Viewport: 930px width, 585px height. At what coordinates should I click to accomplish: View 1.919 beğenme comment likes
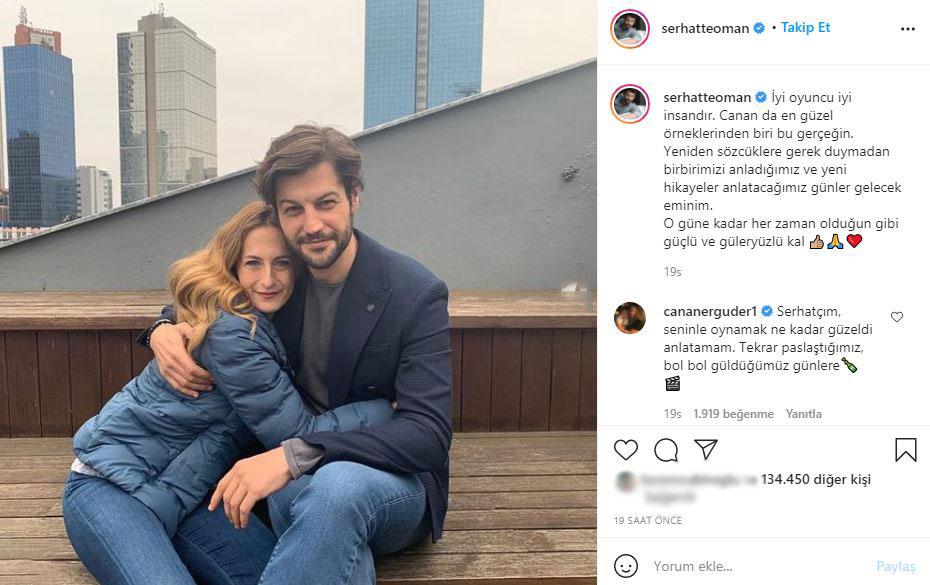[733, 414]
